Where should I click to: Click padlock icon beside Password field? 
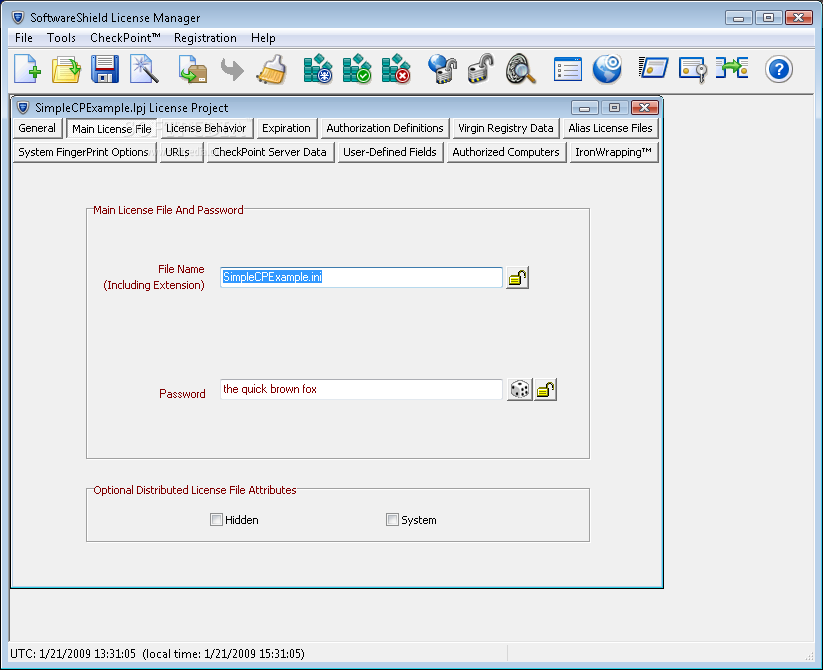(545, 390)
